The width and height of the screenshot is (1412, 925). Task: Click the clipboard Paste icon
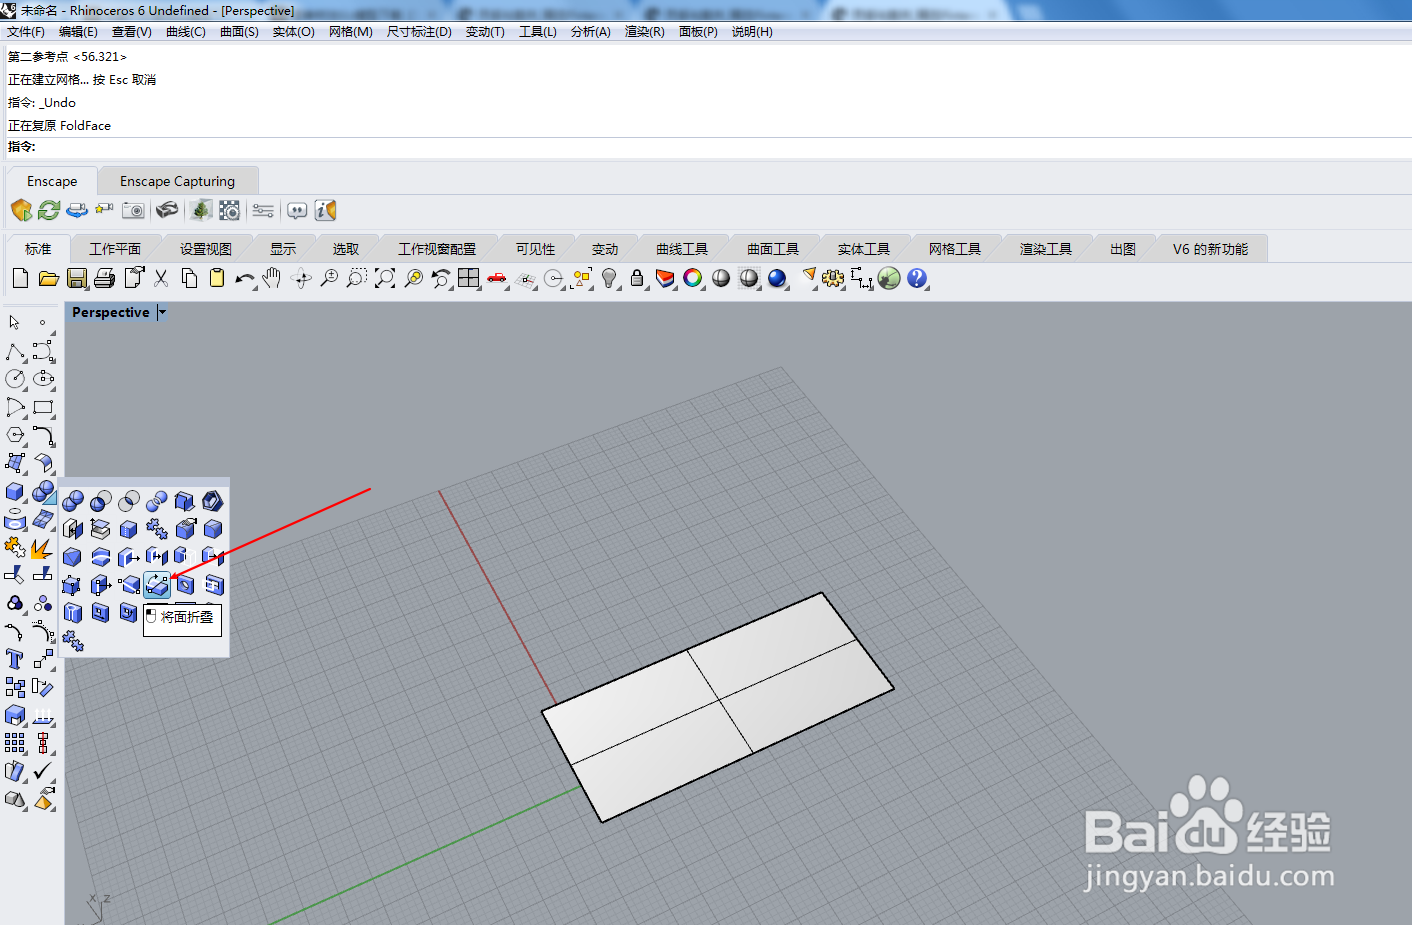pos(217,278)
